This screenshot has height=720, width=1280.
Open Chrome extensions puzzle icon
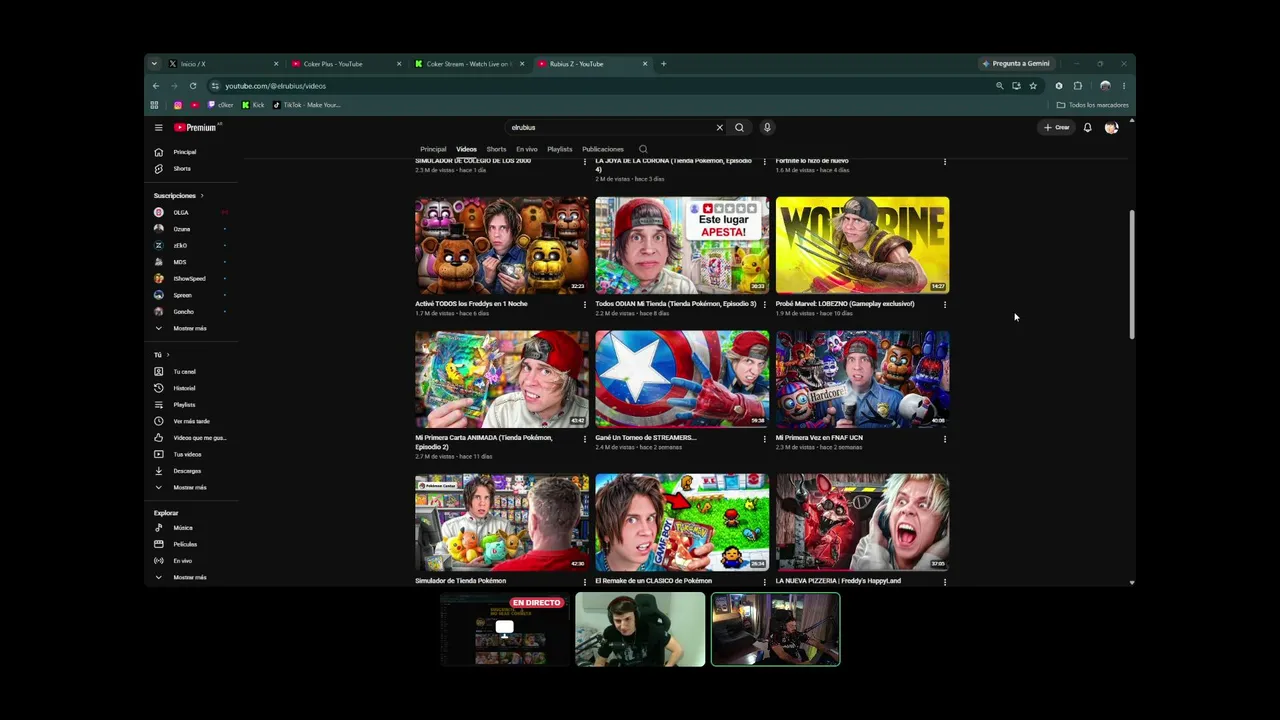(x=1077, y=86)
